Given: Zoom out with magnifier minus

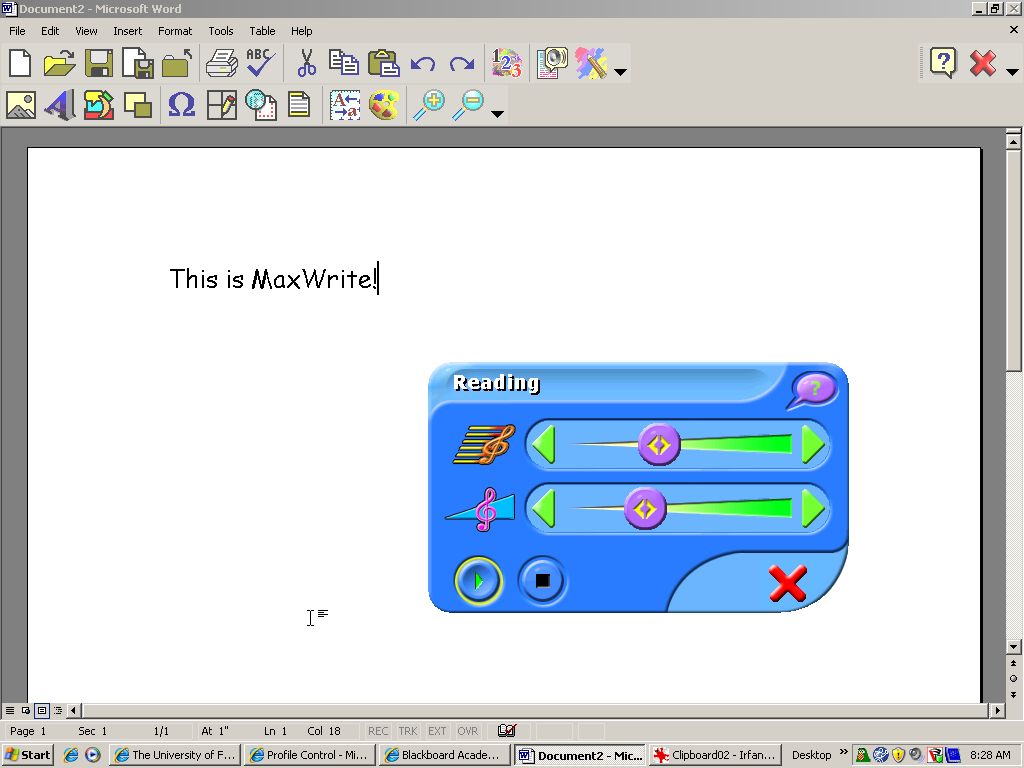Looking at the screenshot, I should (468, 105).
